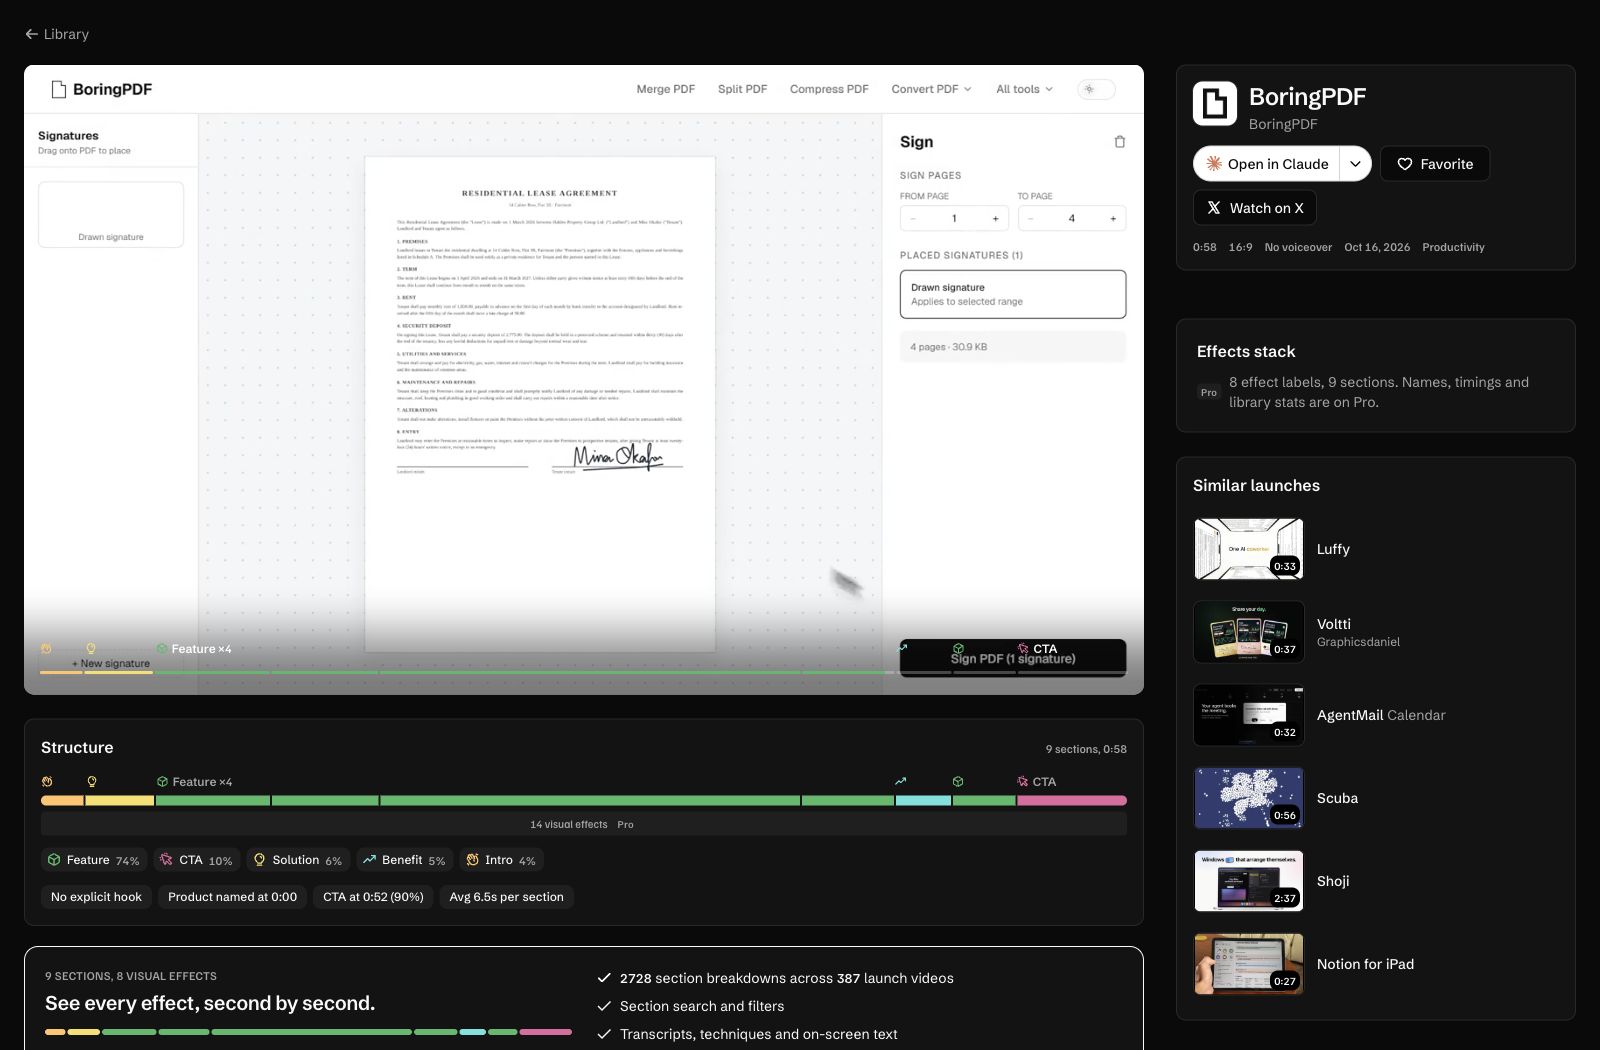Click the yellow Solution segment of Structure bar
The image size is (1600, 1050).
point(120,800)
